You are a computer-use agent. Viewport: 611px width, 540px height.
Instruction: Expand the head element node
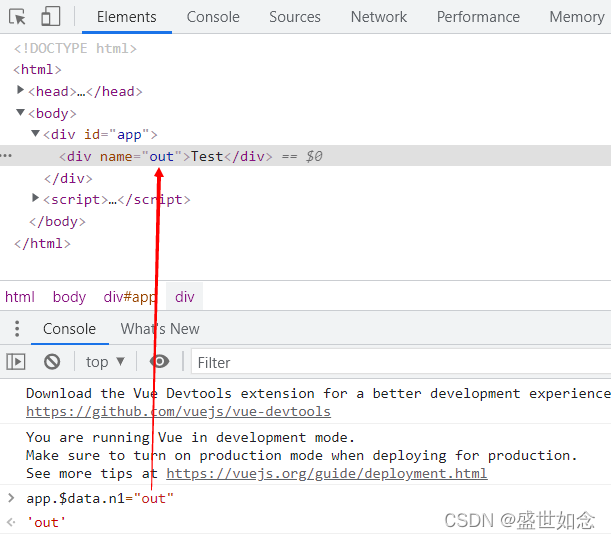click(x=20, y=90)
